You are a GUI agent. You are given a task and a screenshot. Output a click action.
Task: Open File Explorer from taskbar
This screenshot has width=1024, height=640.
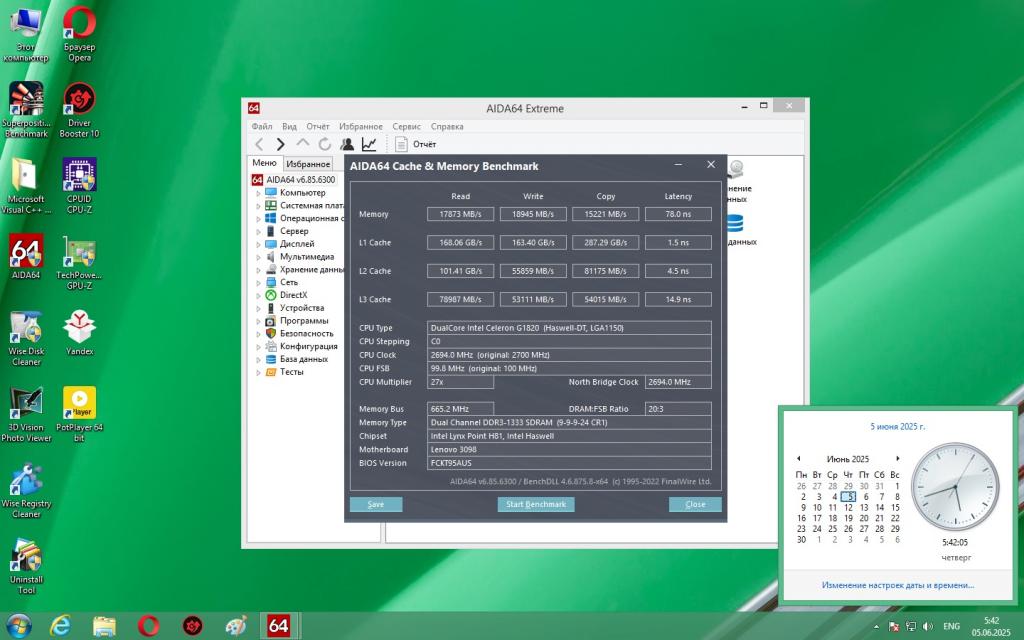click(x=104, y=626)
